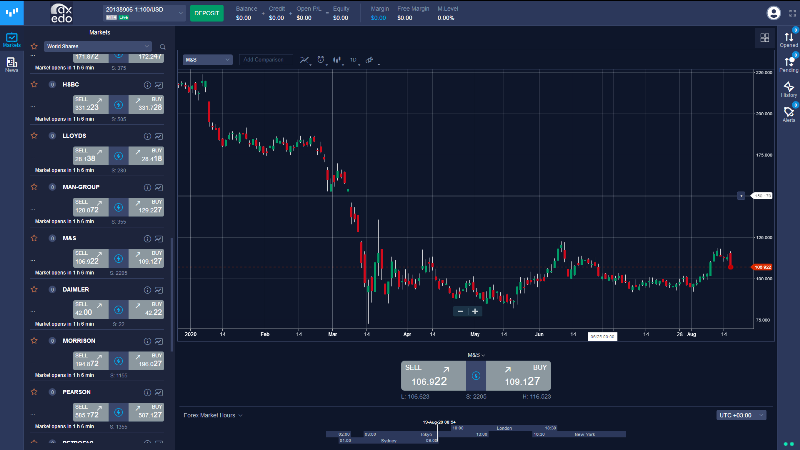Toggle favorite star for M&S
This screenshot has width=800, height=450.
click(x=34, y=238)
